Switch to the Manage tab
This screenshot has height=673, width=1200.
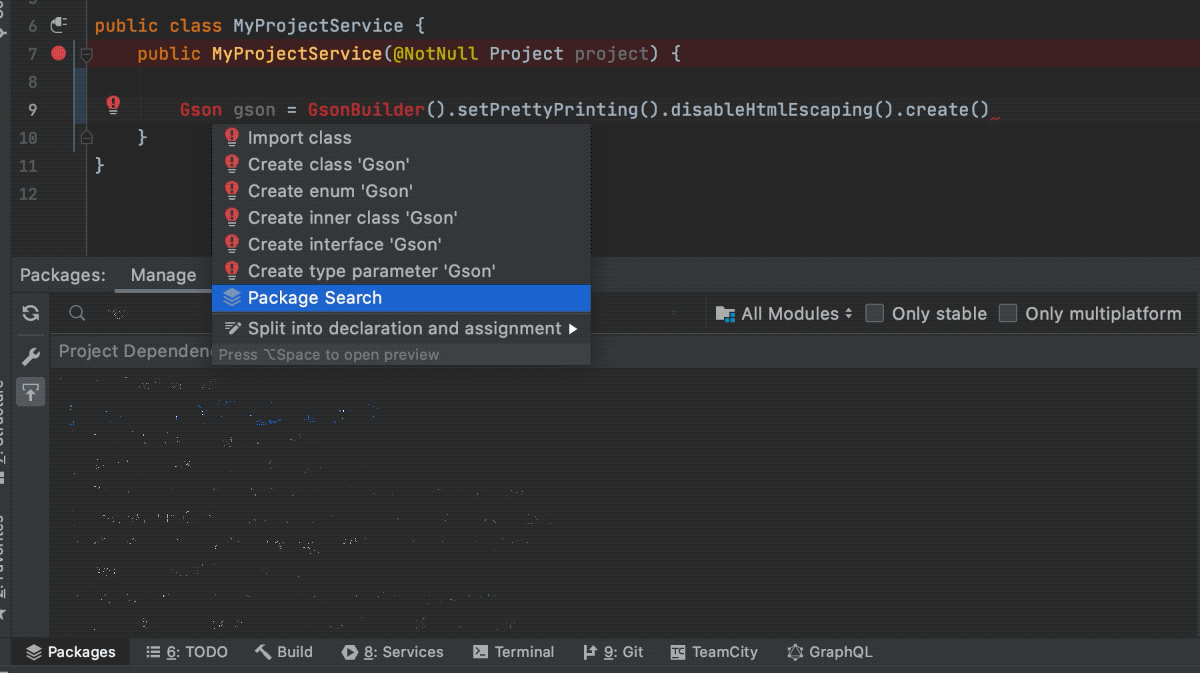coord(163,275)
